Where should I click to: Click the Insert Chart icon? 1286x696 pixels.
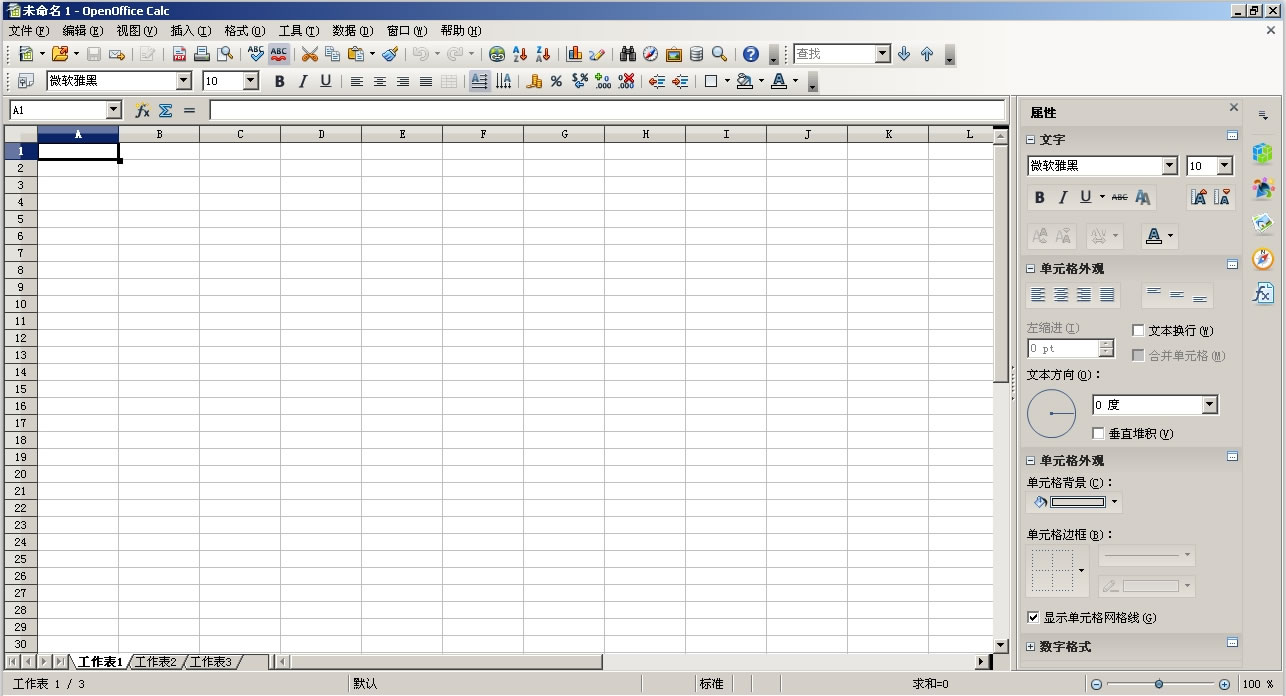pyautogui.click(x=574, y=54)
